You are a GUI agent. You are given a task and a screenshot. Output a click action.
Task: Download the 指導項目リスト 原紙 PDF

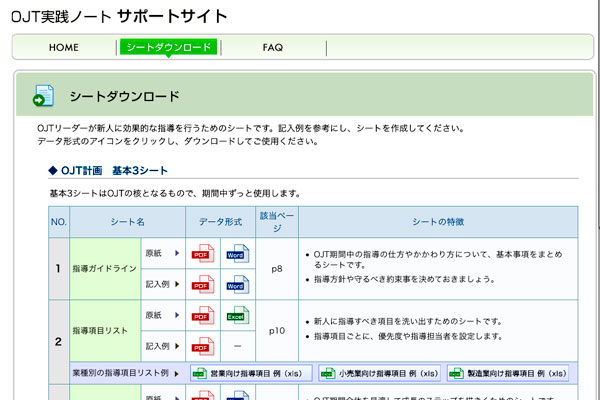click(203, 316)
